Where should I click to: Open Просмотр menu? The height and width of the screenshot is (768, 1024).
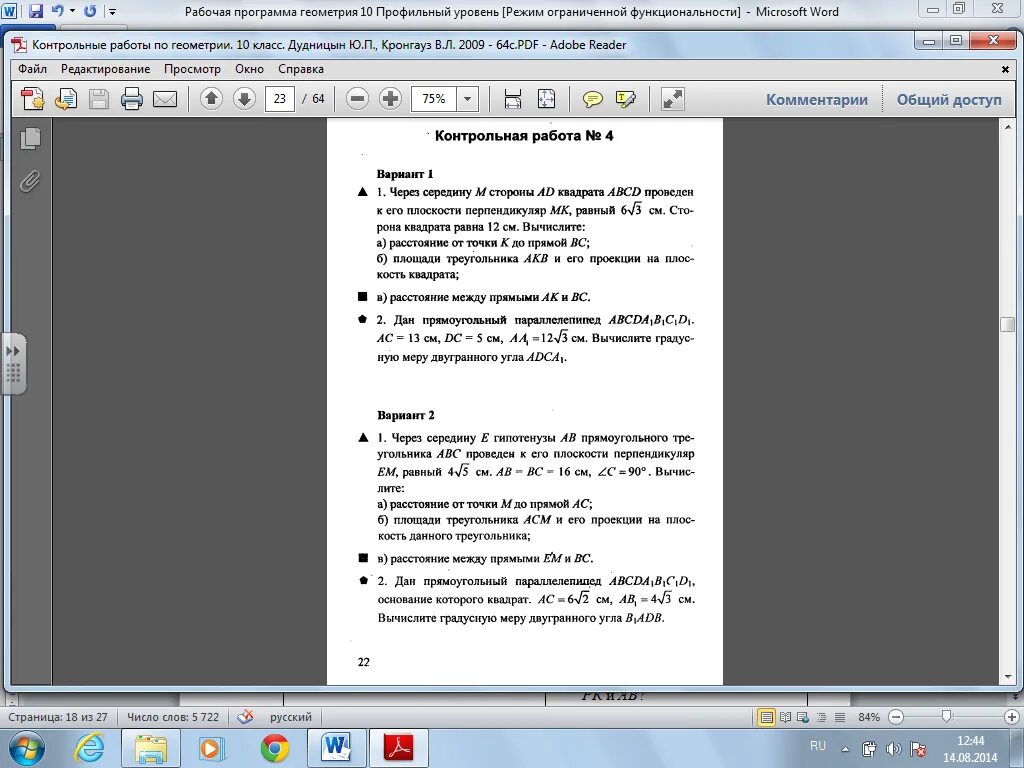click(x=192, y=69)
